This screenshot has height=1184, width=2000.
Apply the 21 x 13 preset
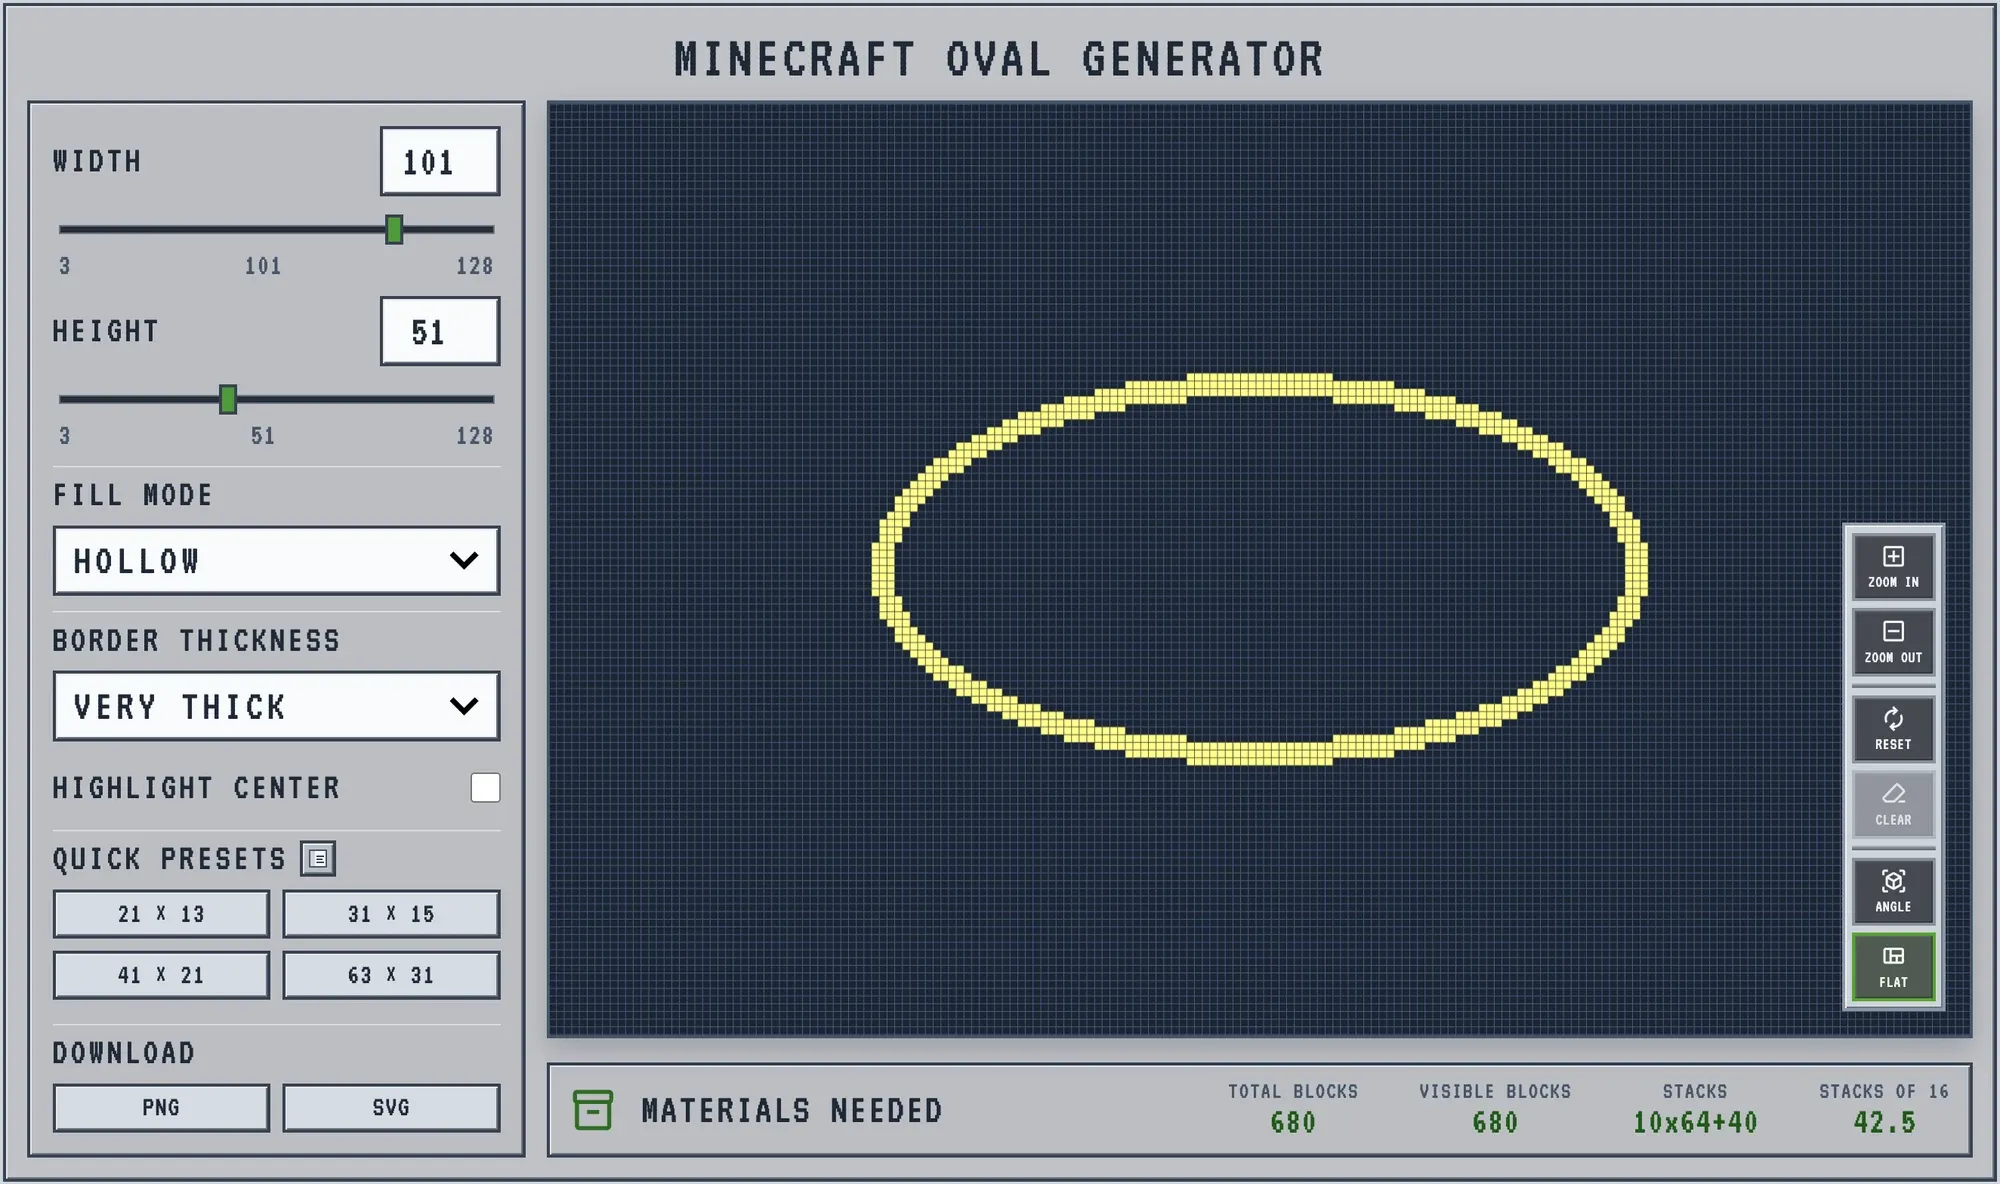coord(161,914)
